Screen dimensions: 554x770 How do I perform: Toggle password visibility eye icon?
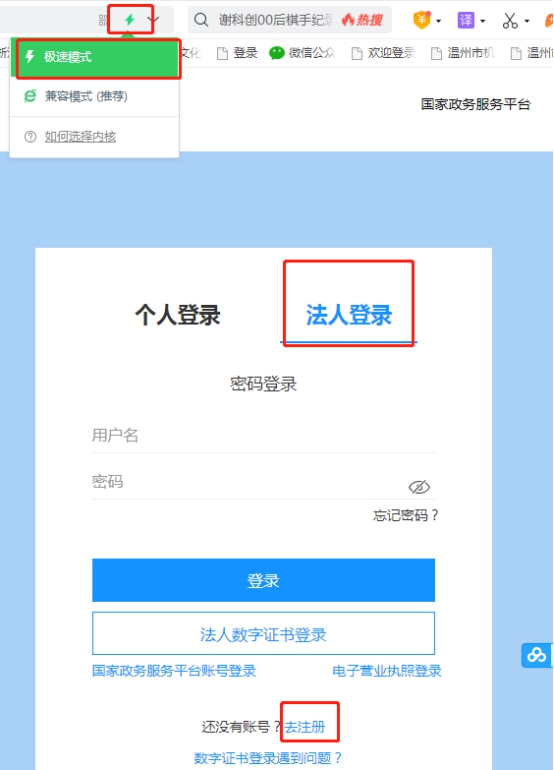coord(419,487)
